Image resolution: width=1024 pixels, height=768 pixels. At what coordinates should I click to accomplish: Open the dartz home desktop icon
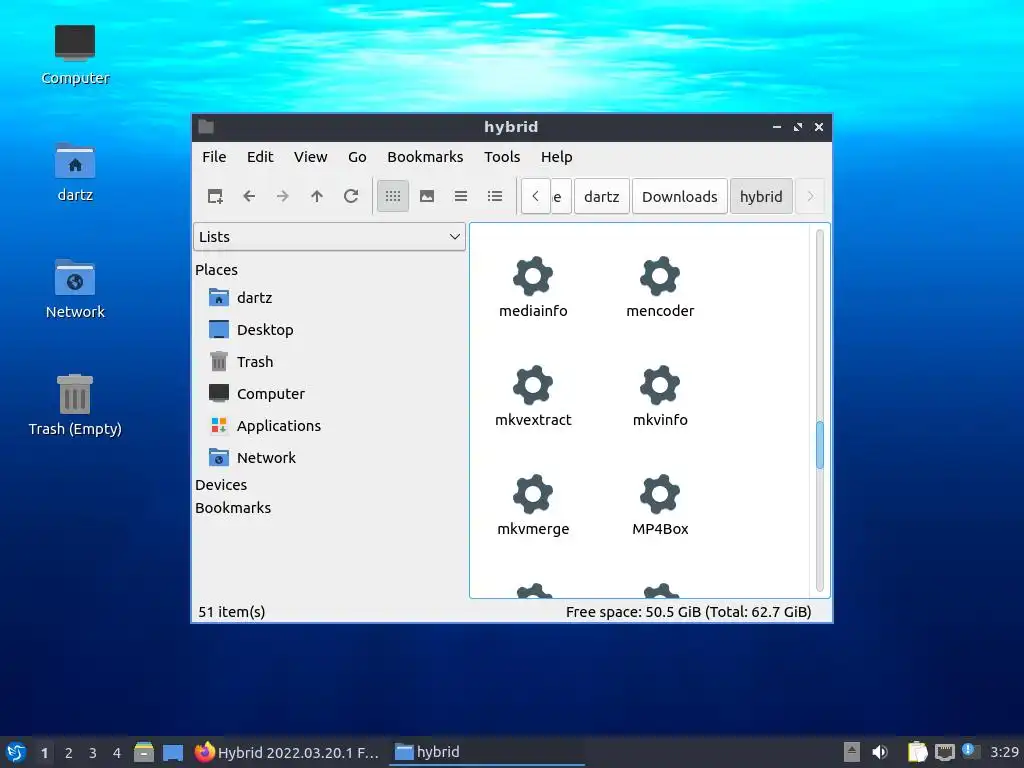click(75, 172)
